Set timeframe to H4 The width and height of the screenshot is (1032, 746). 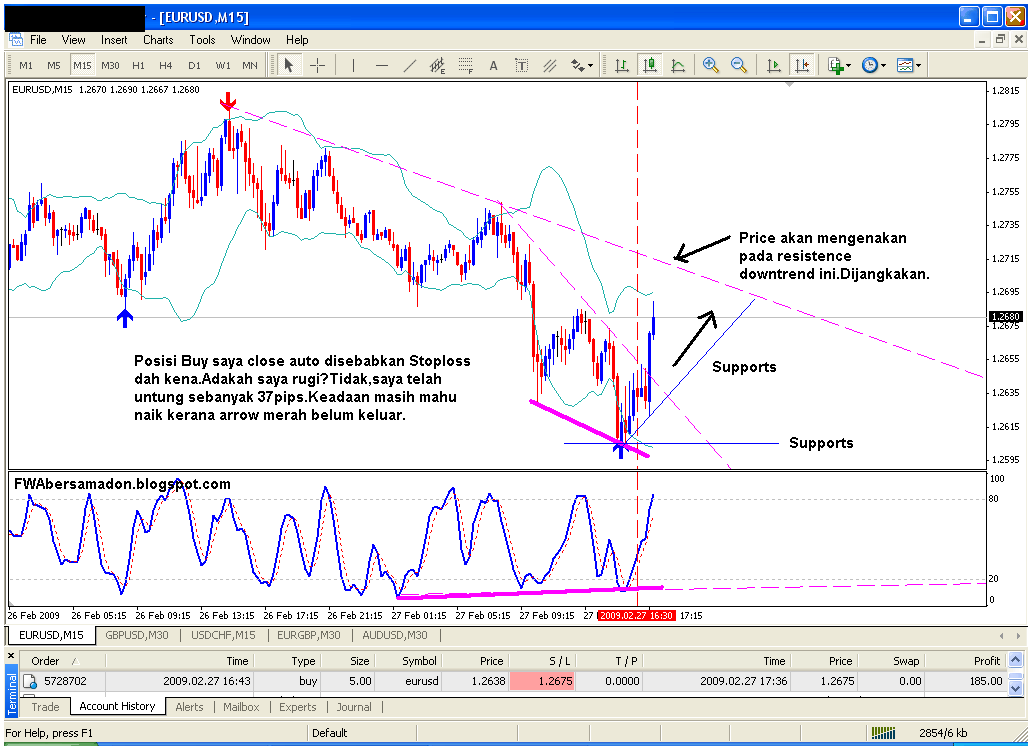(x=166, y=65)
